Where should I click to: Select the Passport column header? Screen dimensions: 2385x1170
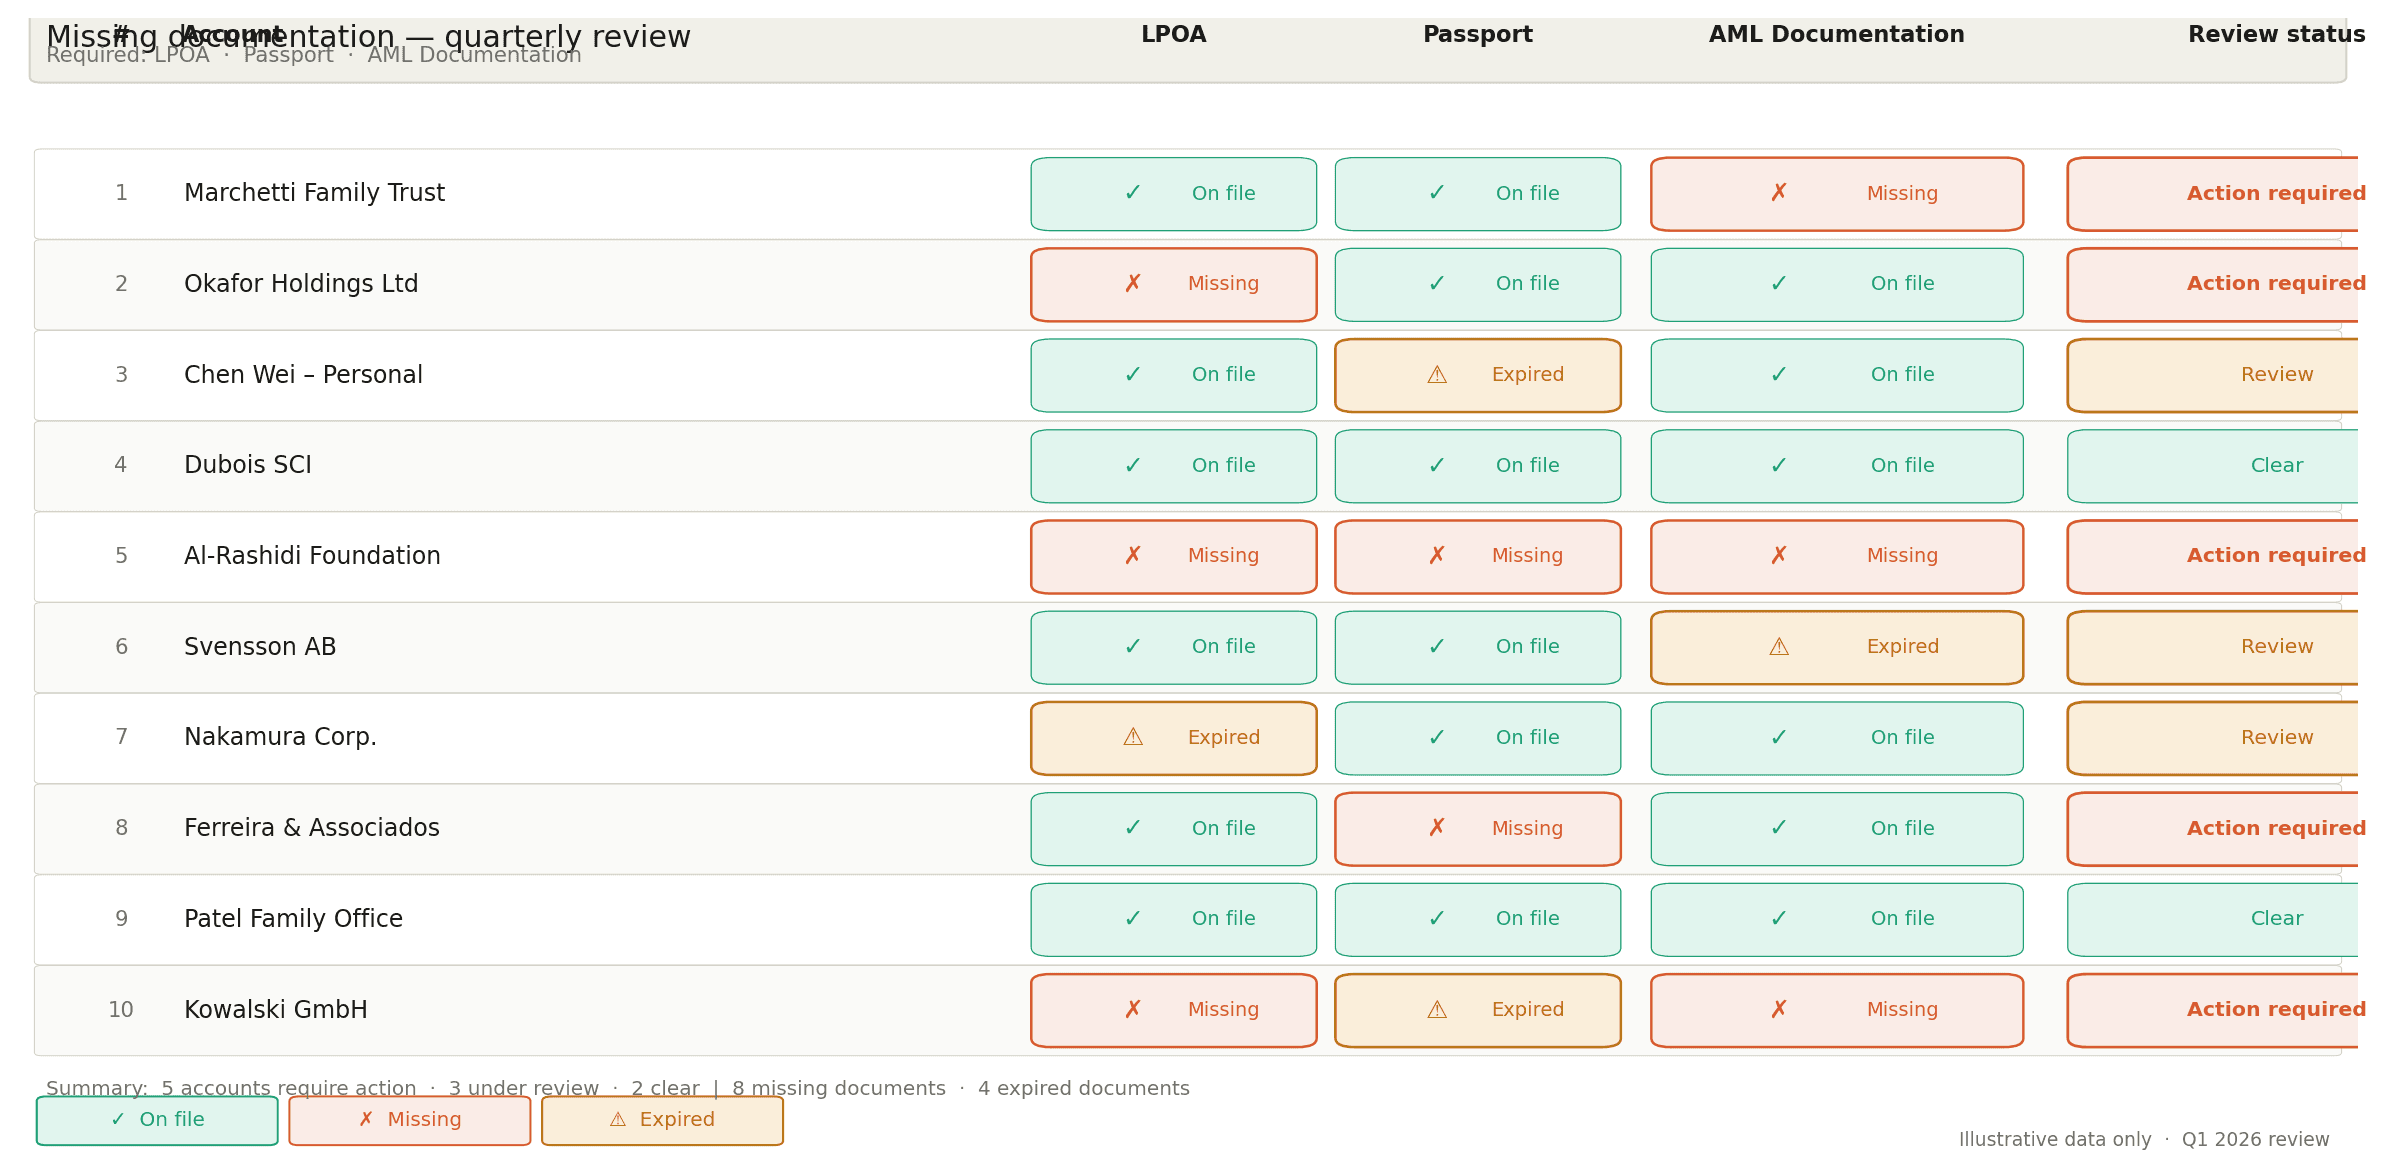point(1477,35)
